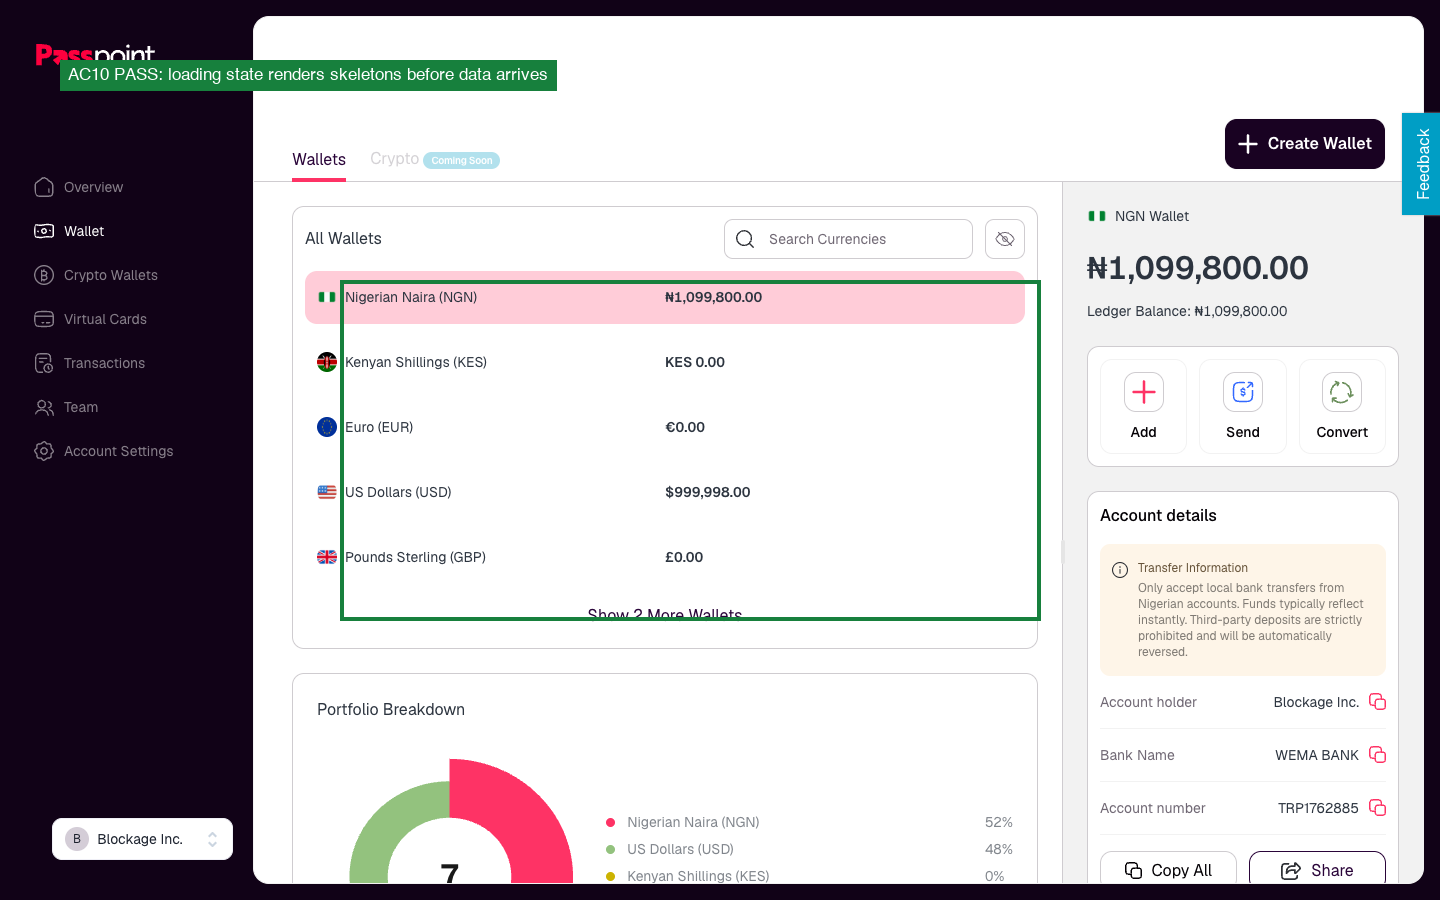Image resolution: width=1440 pixels, height=900 pixels.
Task: Select the Nigerian Naira (NGN) wallet row
Action: click(665, 297)
